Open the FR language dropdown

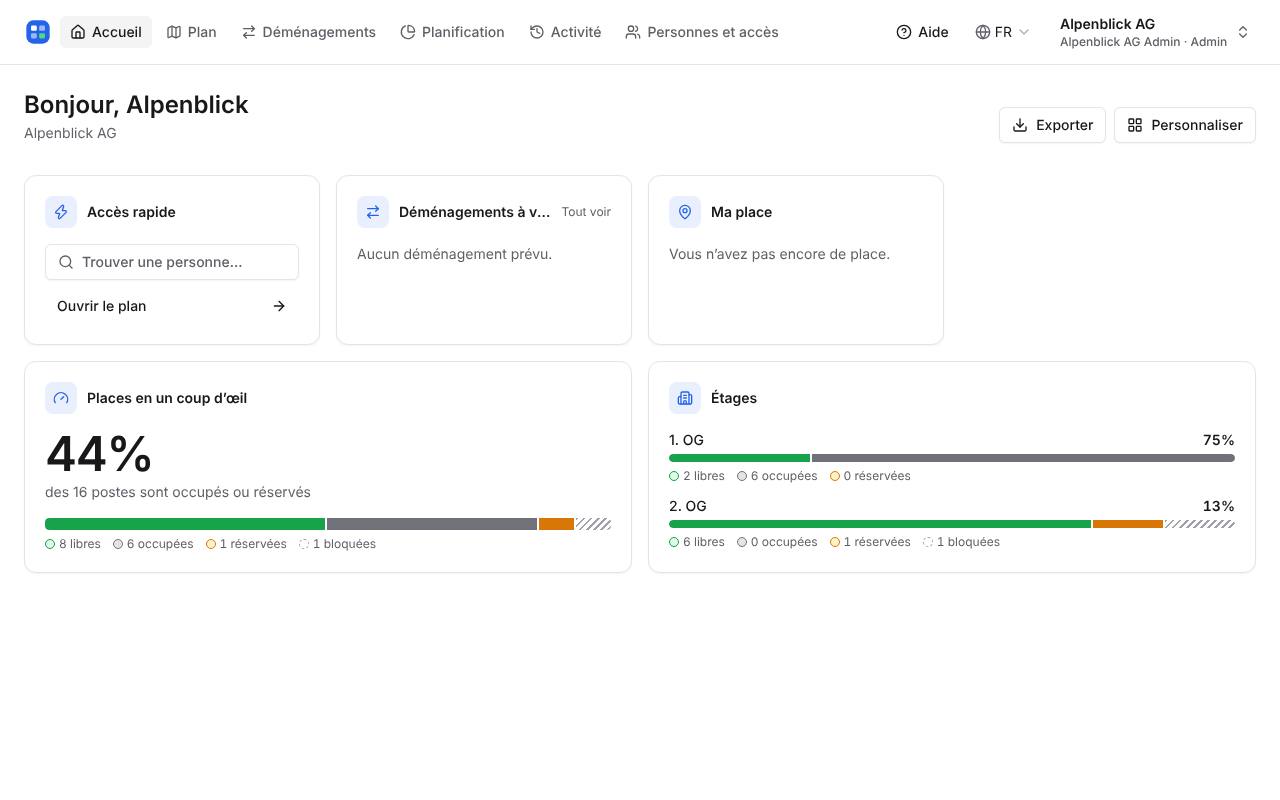[1002, 32]
